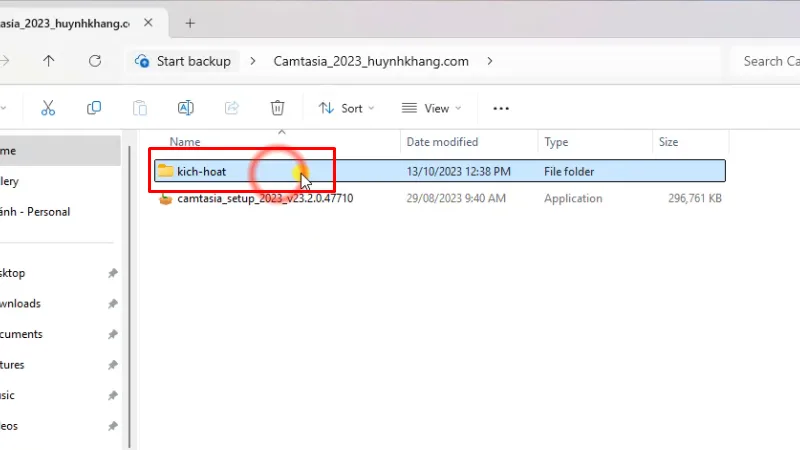The width and height of the screenshot is (800, 450).
Task: Click the Type column header
Action: coord(556,142)
